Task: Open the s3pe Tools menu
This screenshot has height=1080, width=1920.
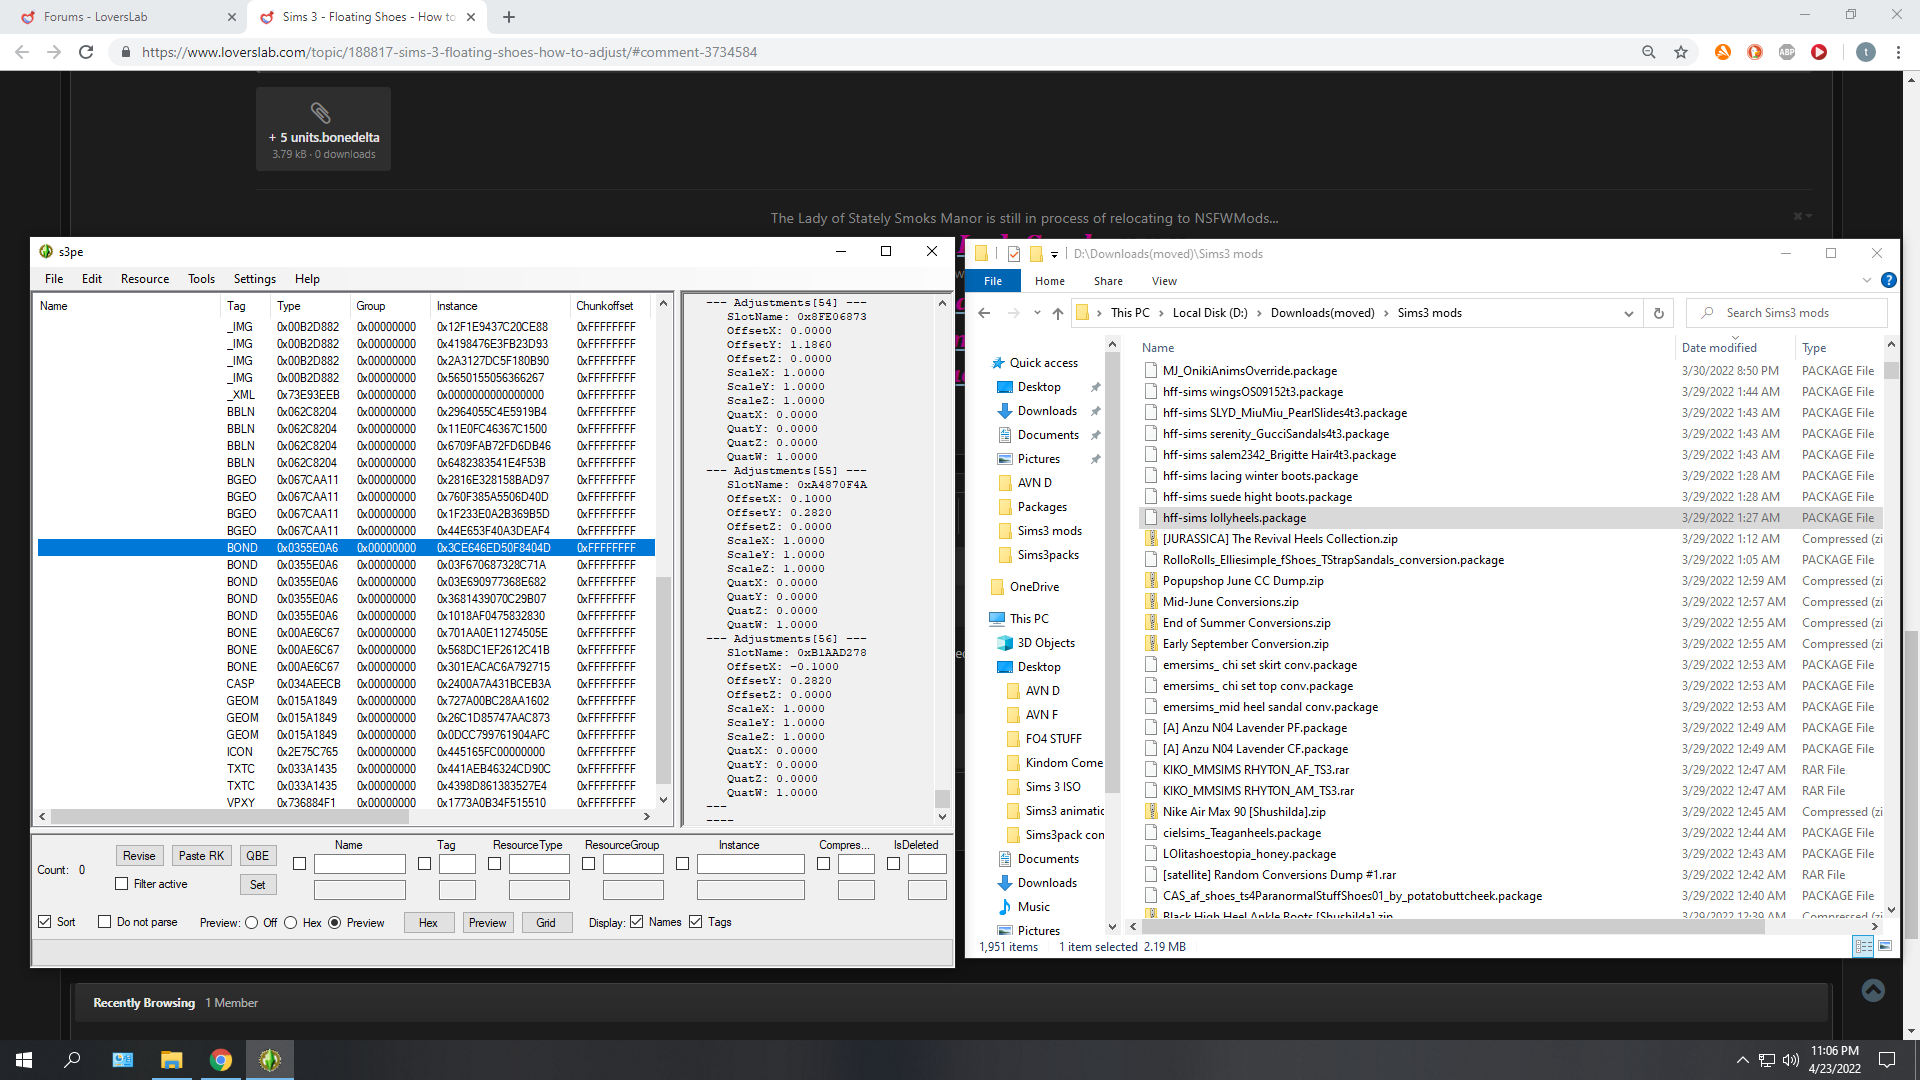Action: click(201, 279)
